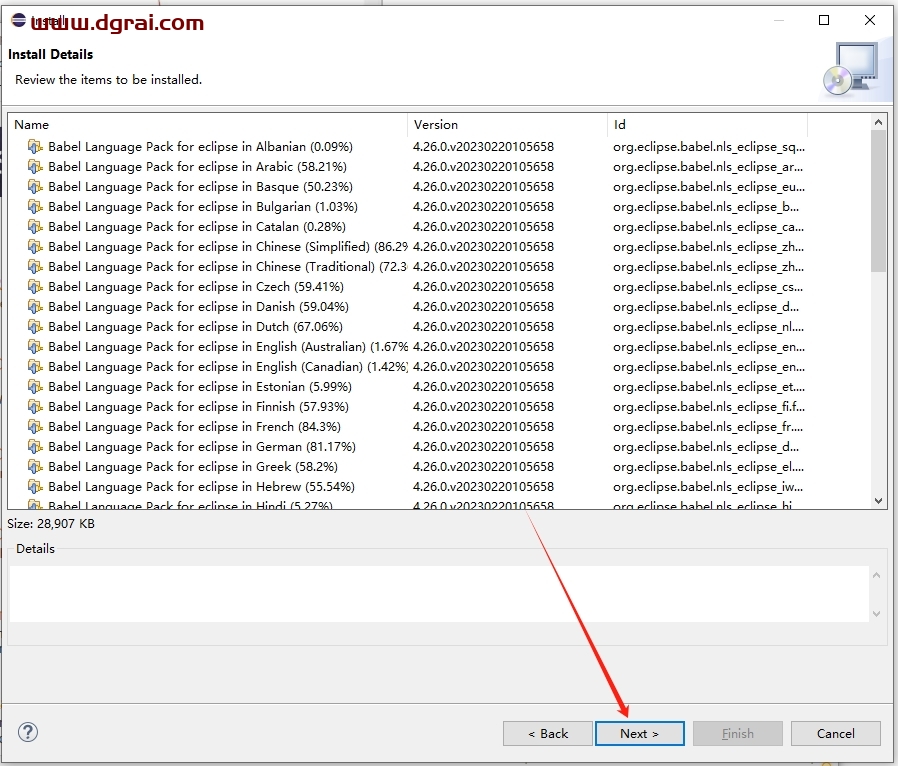Click Id org.eclipse.babel.nls_eclipse_eu...
This screenshot has height=766, width=898.
[x=708, y=187]
